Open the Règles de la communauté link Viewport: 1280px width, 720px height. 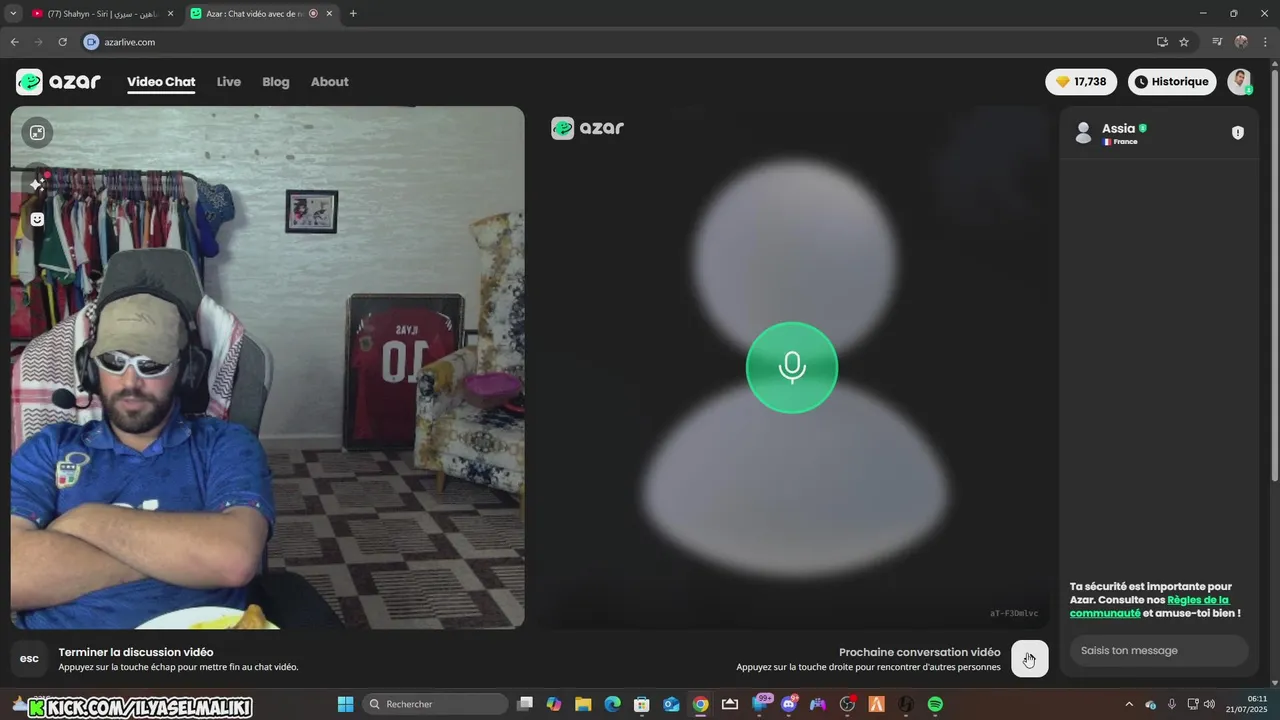pyautogui.click(x=1149, y=606)
